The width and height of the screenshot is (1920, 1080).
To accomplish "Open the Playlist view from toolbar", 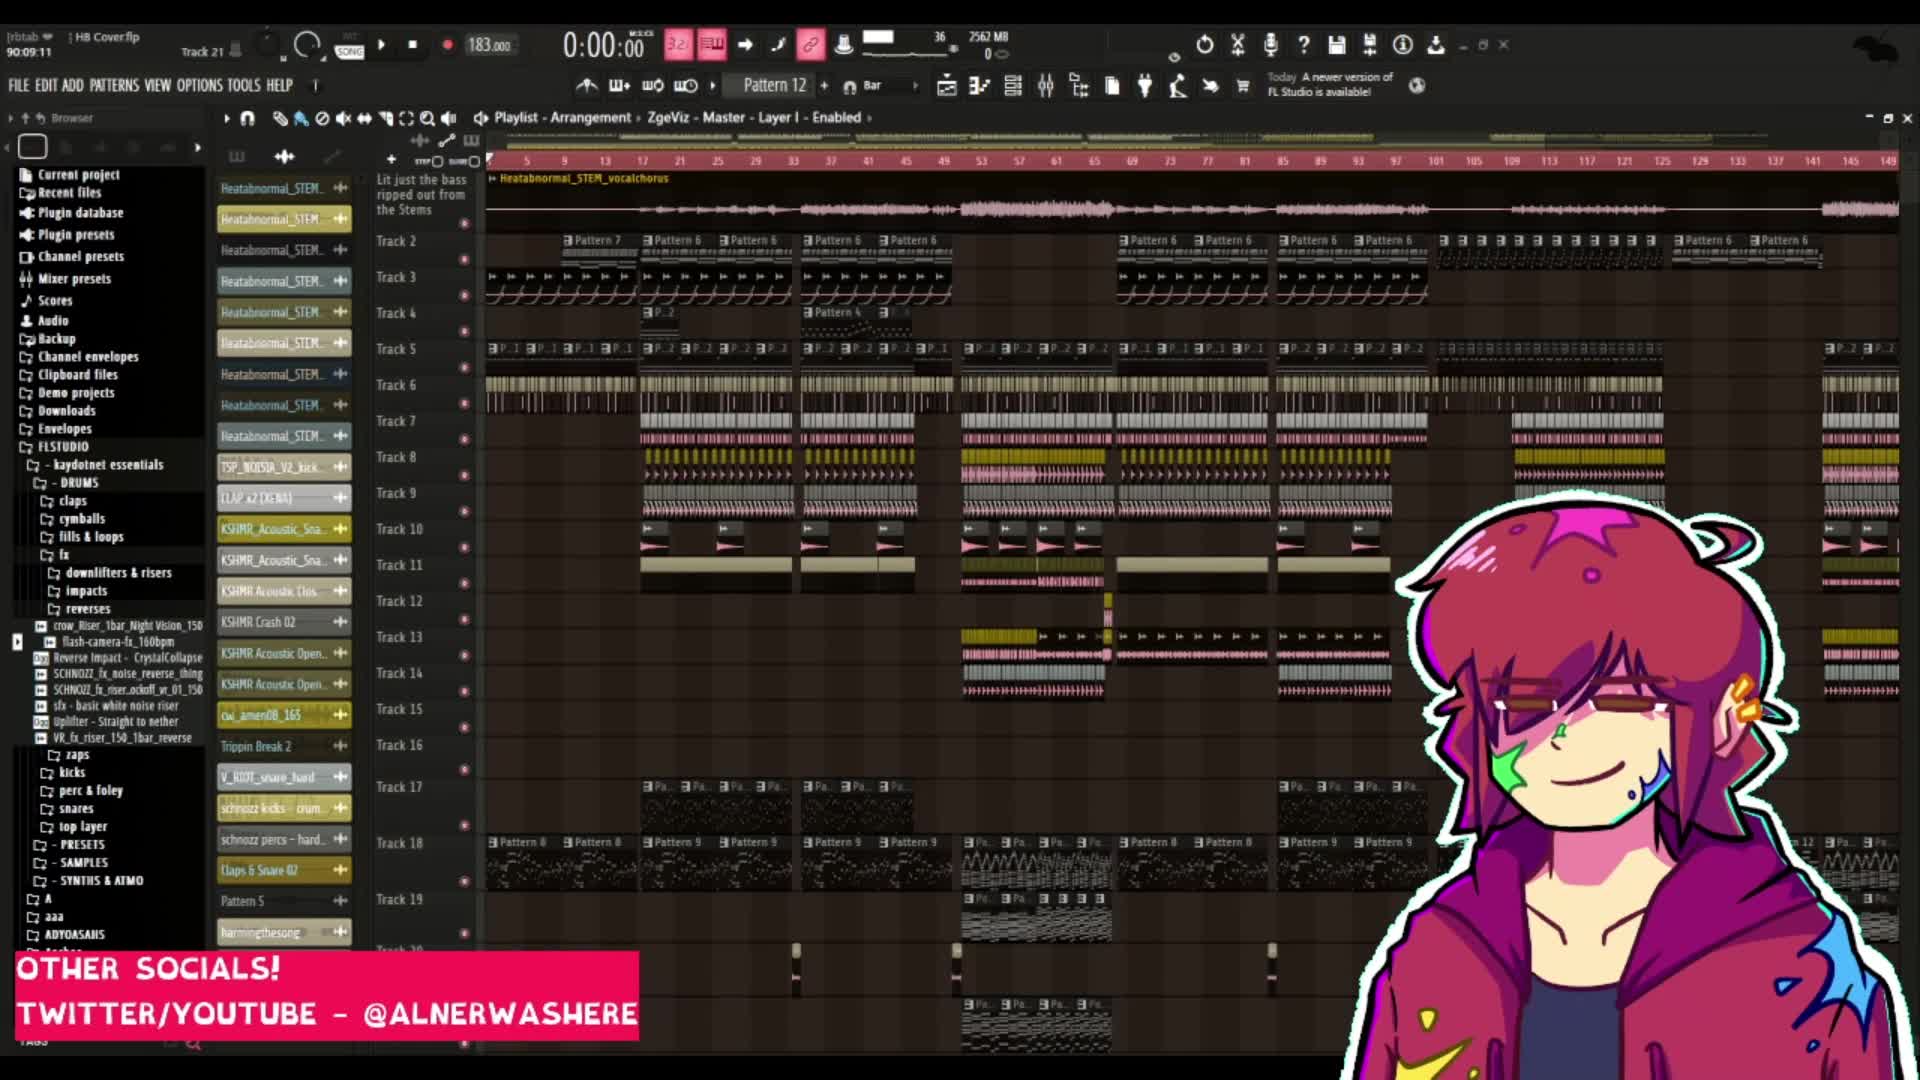I will pos(946,86).
